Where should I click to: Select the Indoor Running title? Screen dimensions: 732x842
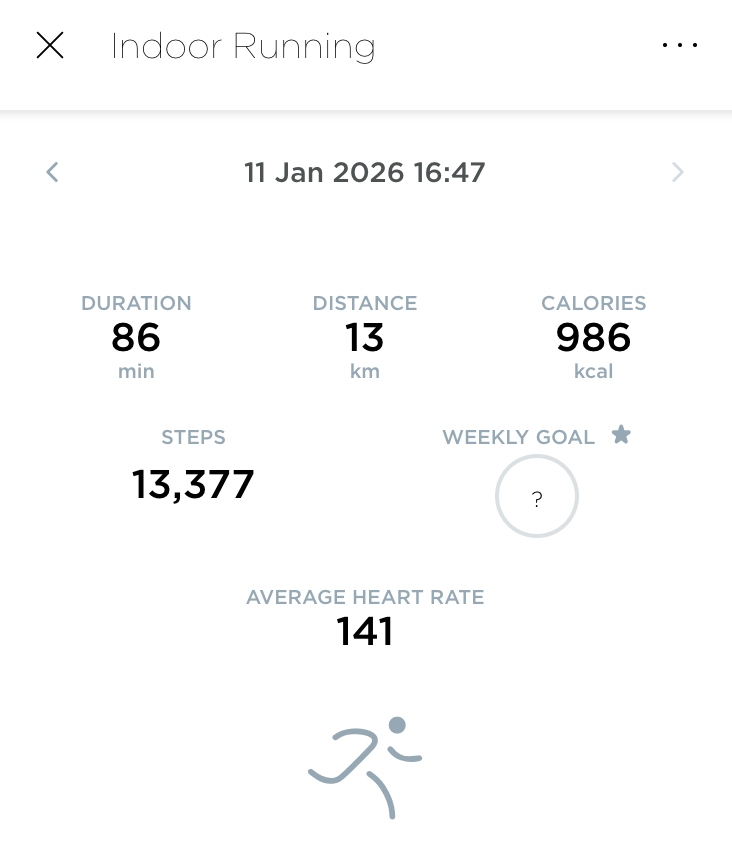tap(243, 46)
